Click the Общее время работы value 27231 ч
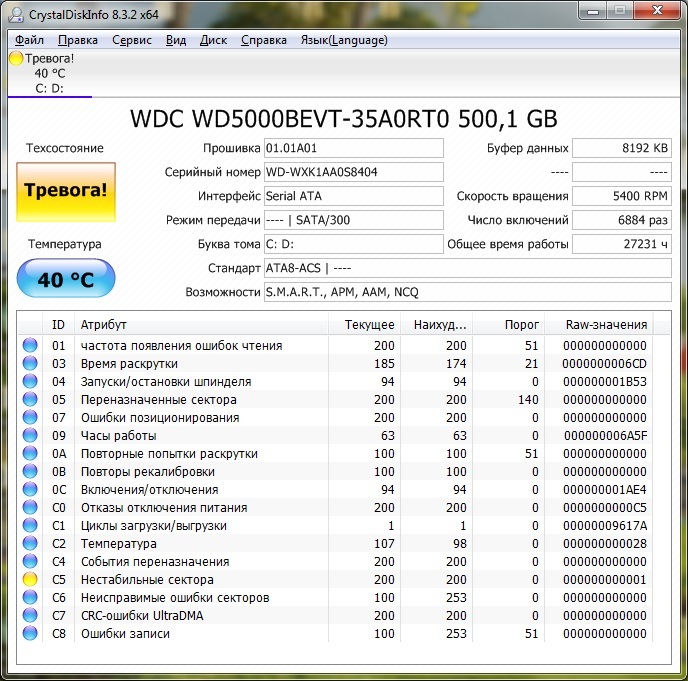The height and width of the screenshot is (681, 688). (622, 244)
